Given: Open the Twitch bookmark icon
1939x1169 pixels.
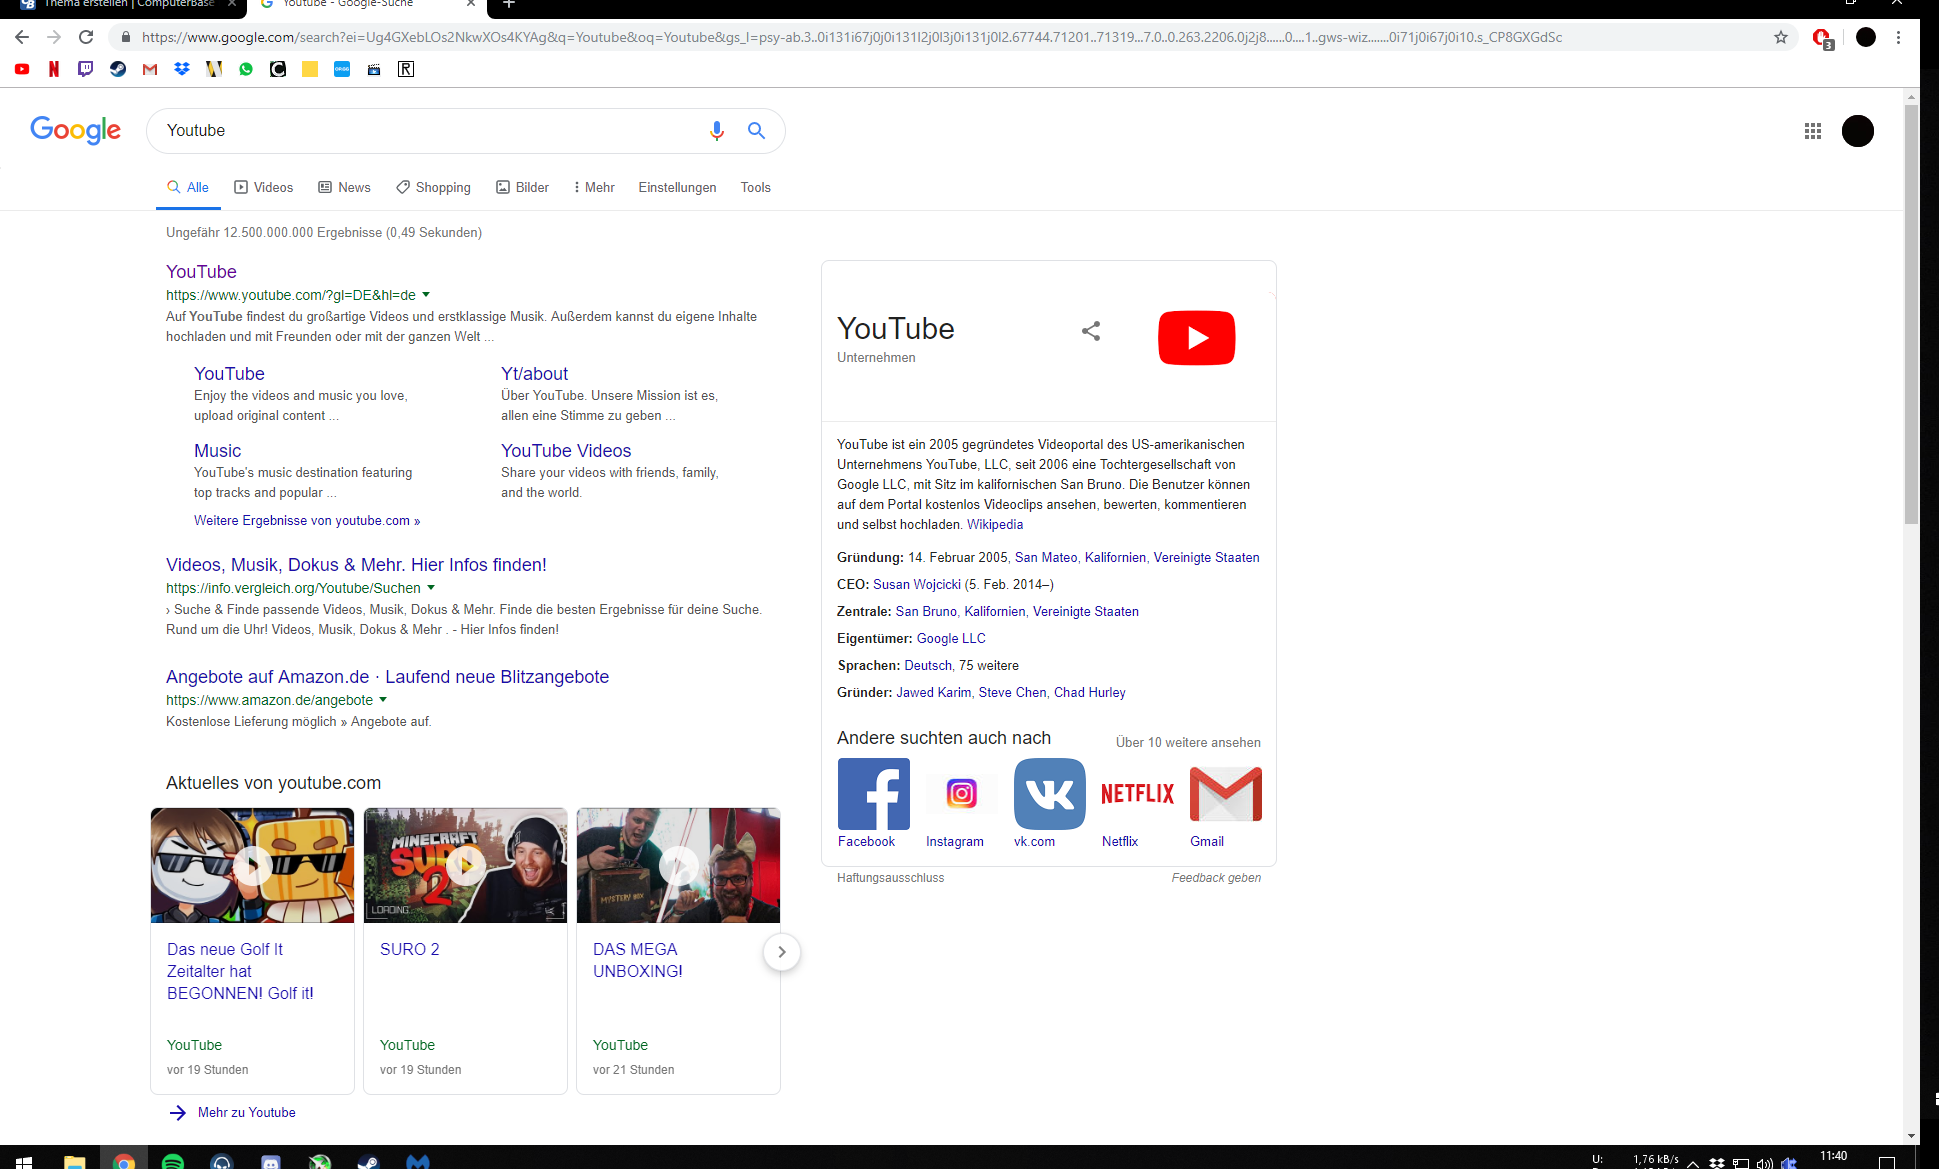Looking at the screenshot, I should tap(86, 69).
